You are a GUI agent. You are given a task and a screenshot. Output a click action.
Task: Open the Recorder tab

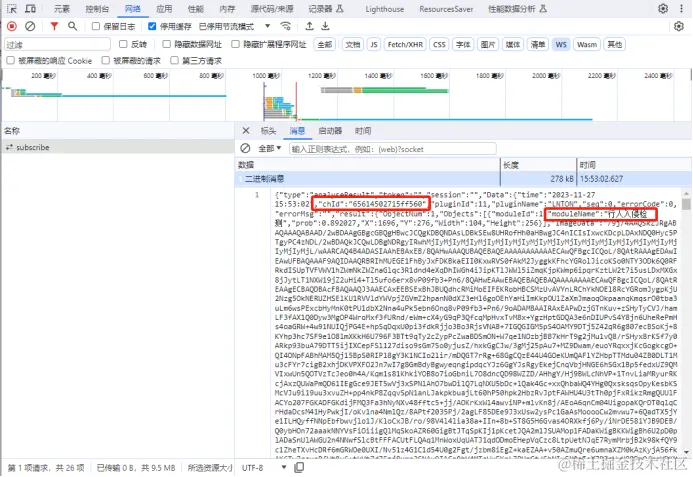pyautogui.click(x=326, y=9)
